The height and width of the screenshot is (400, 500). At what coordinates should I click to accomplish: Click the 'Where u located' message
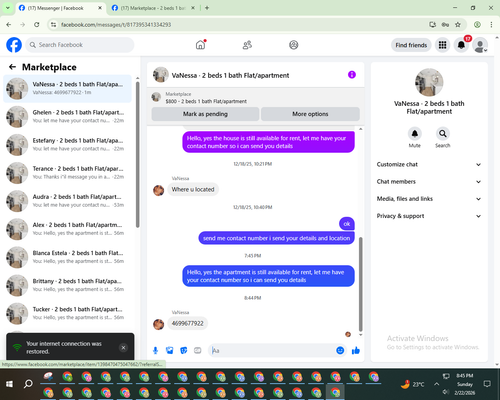coord(193,189)
